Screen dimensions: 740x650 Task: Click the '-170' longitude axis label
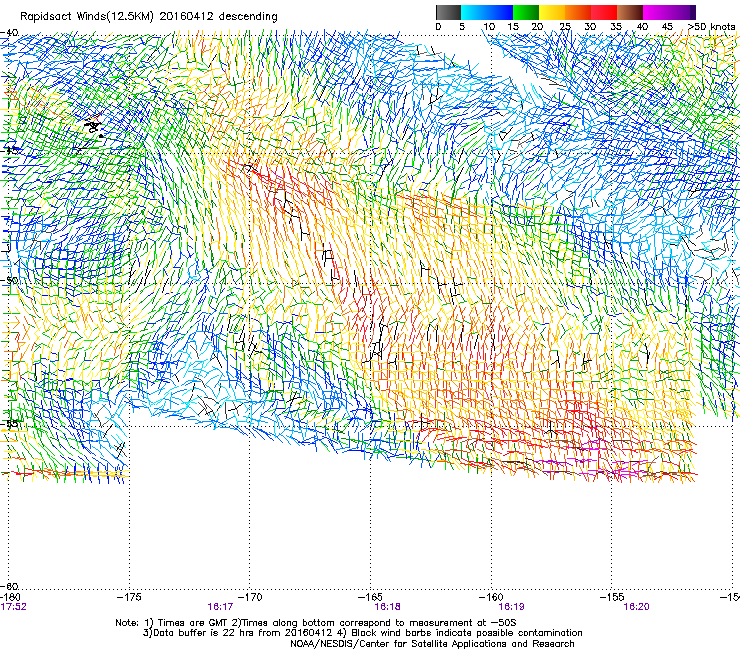pyautogui.click(x=250, y=597)
